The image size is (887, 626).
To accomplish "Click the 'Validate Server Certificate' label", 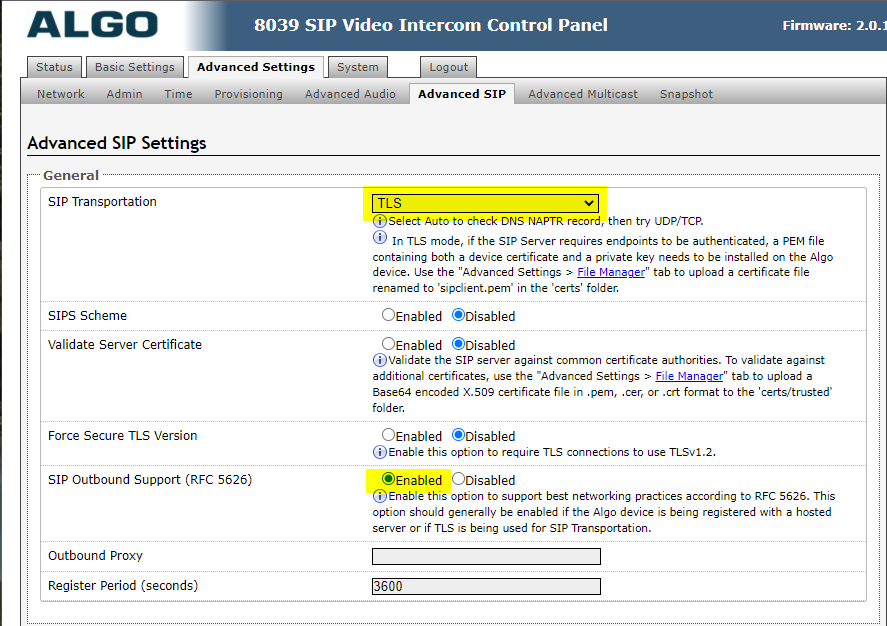I will [x=124, y=344].
